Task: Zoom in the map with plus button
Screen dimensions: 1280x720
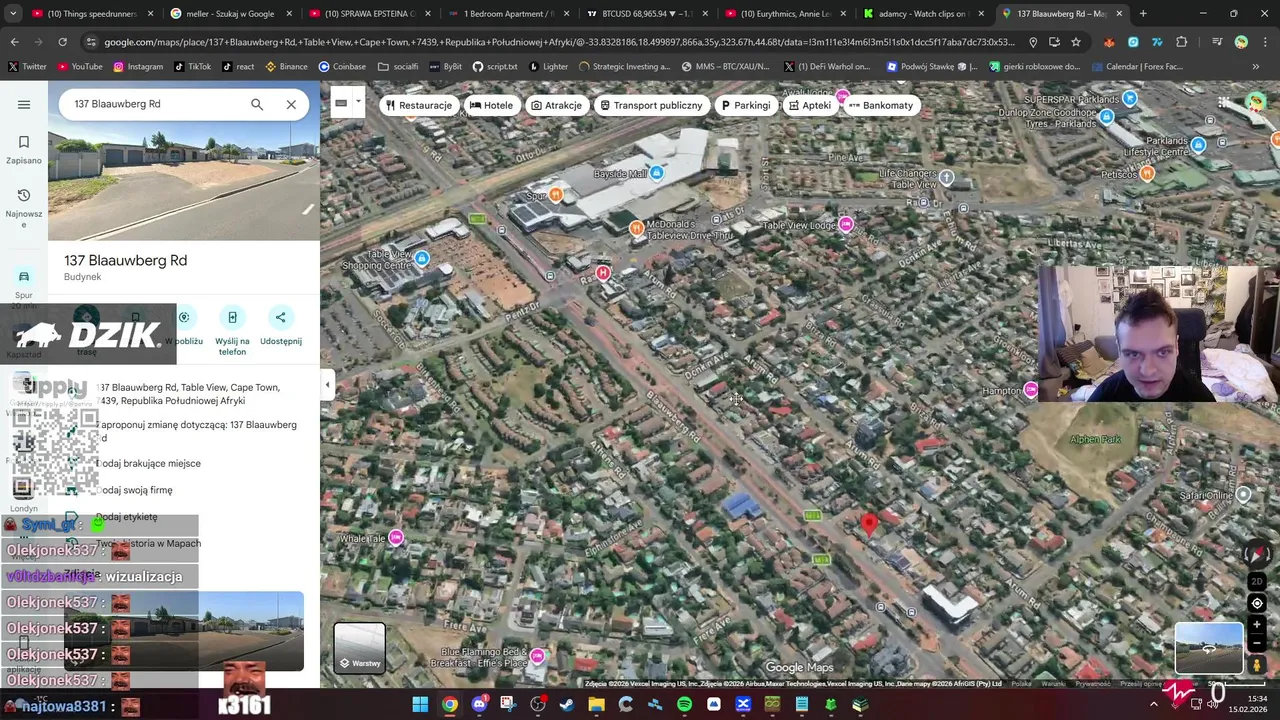Action: point(1257,625)
